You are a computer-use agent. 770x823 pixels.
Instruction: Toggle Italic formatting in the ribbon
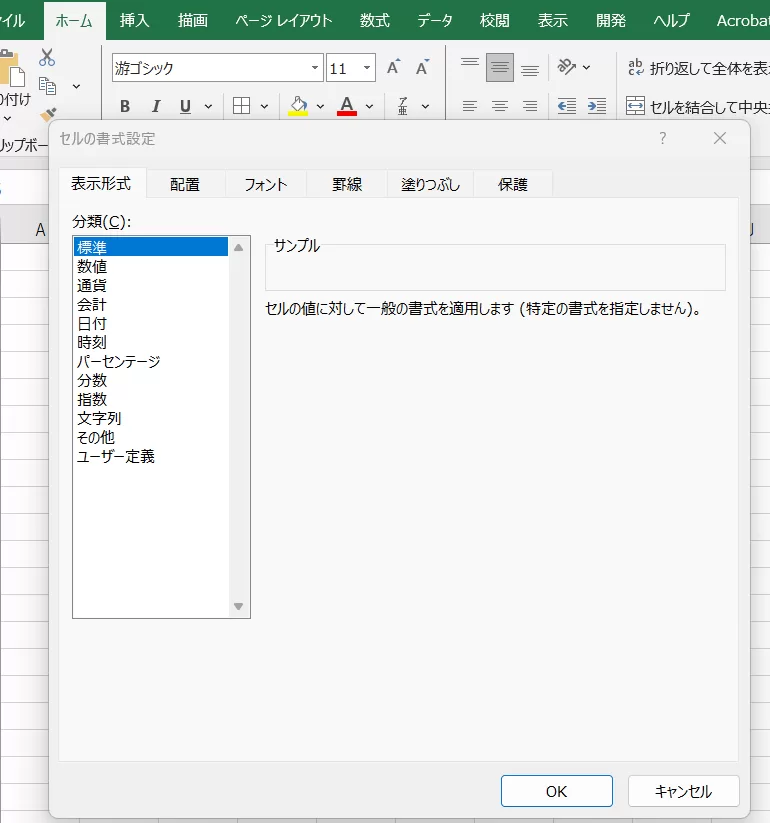(x=155, y=106)
